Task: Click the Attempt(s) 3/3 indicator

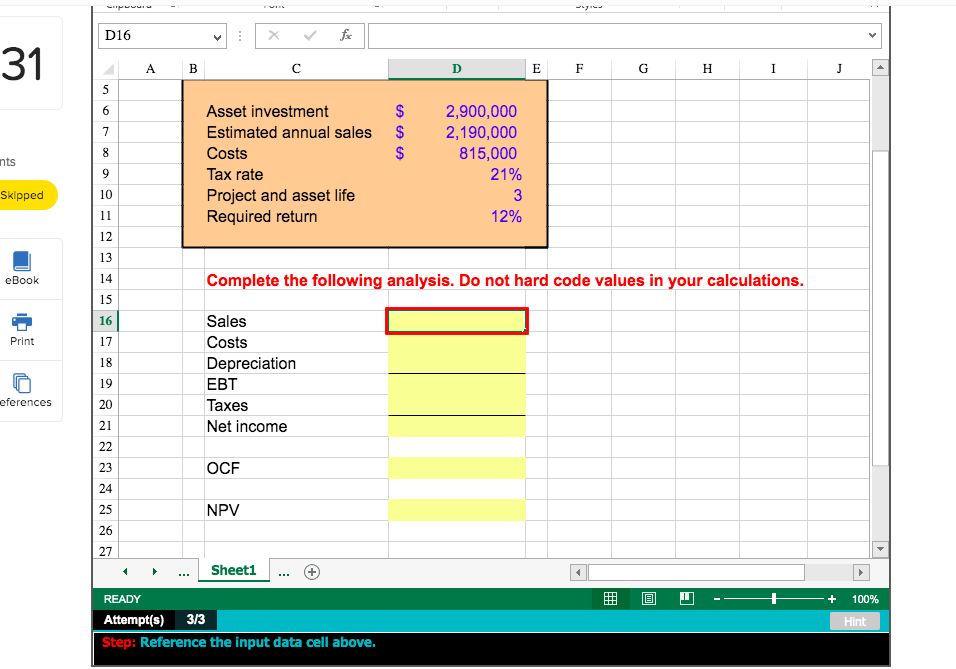Action: [155, 620]
